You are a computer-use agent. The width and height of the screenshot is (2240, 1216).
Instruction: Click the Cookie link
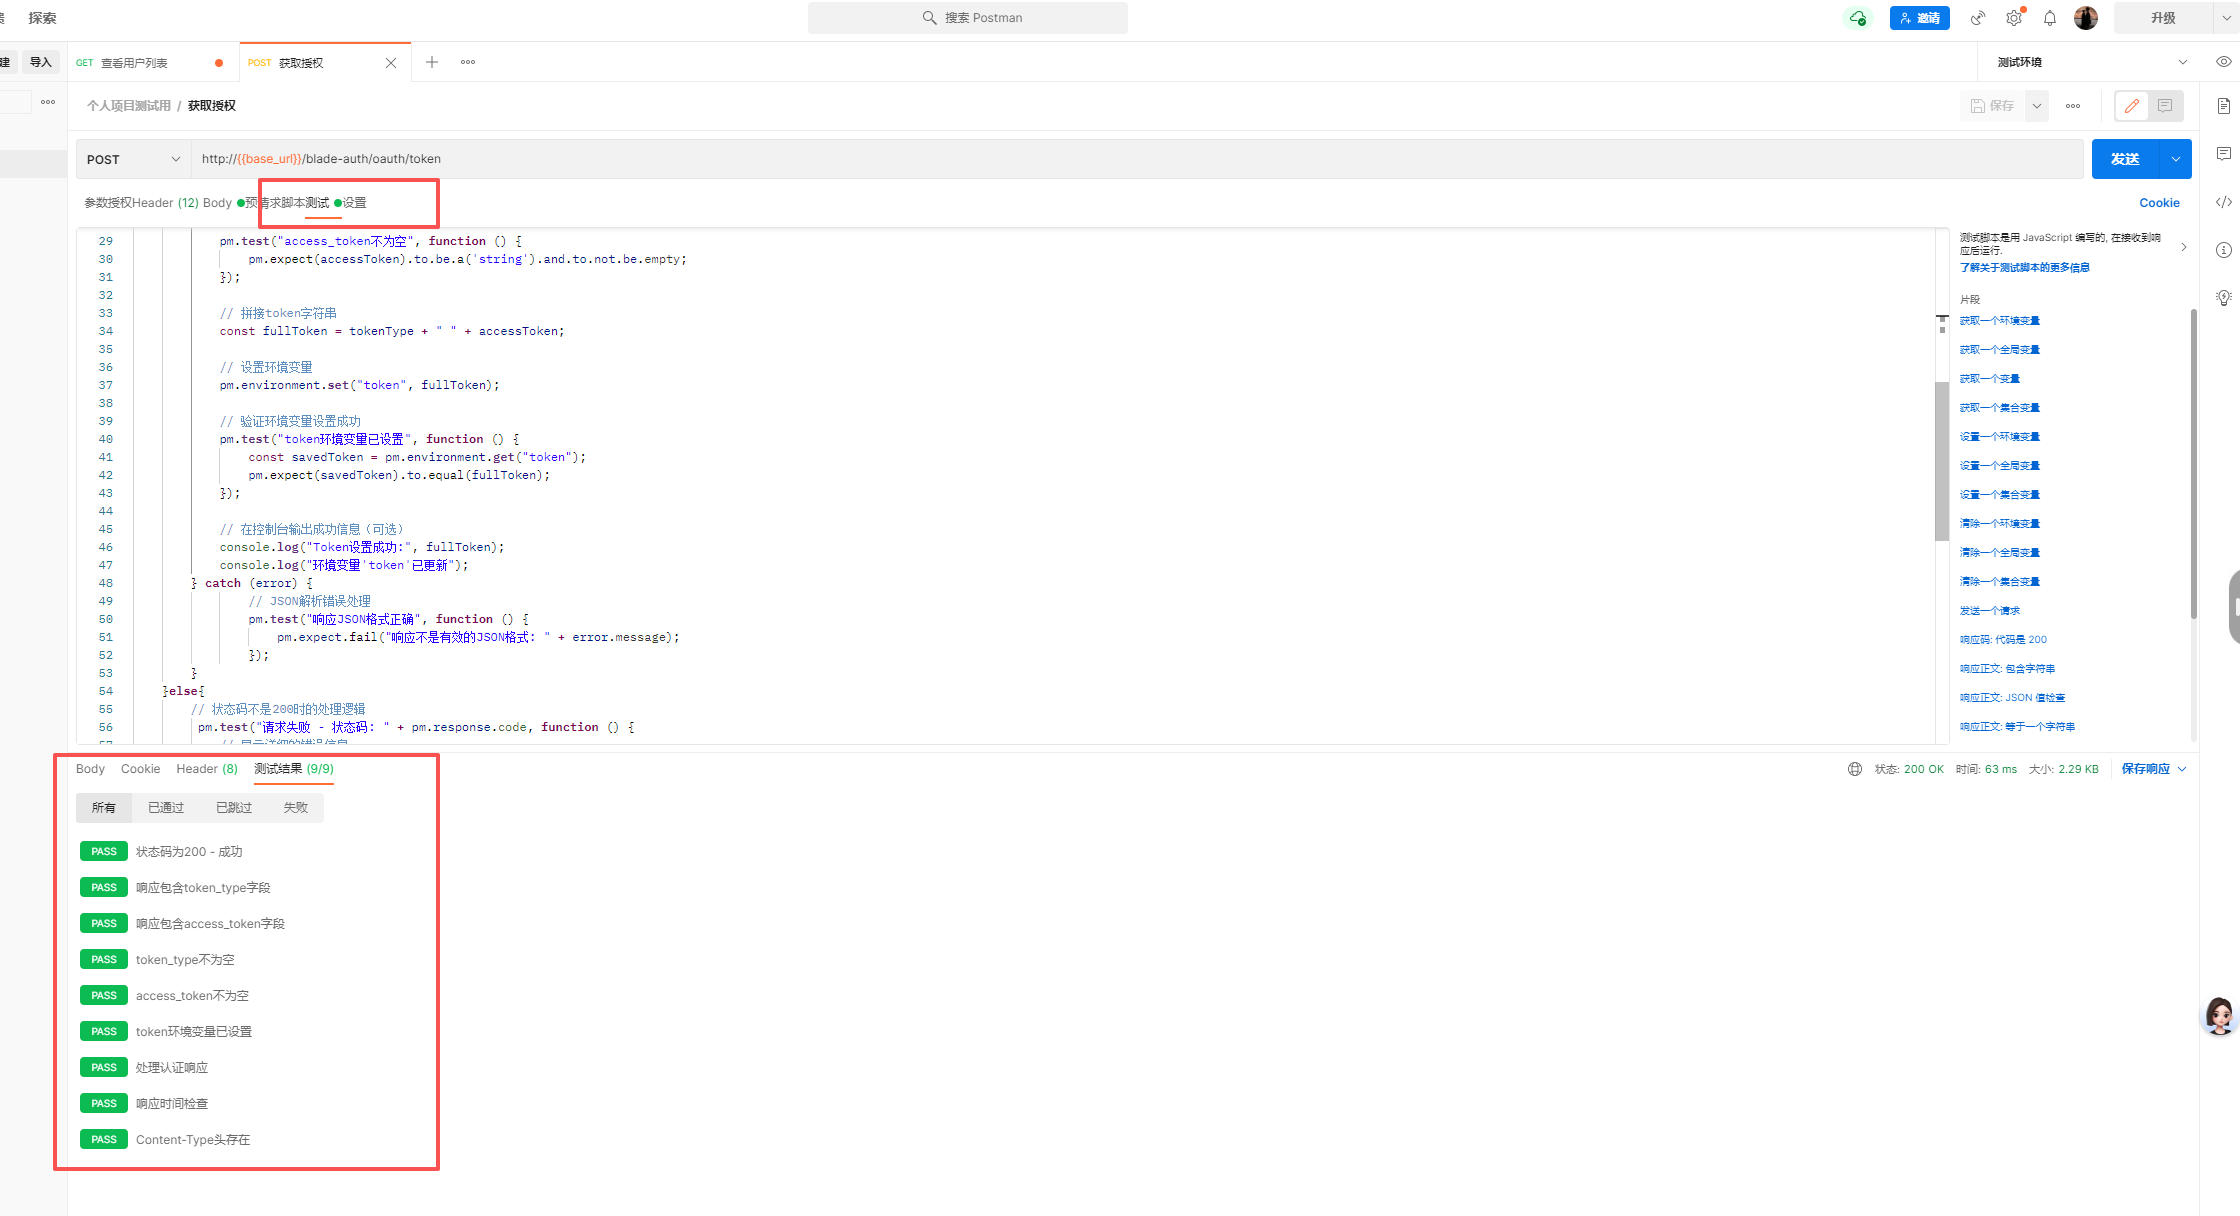2159,203
